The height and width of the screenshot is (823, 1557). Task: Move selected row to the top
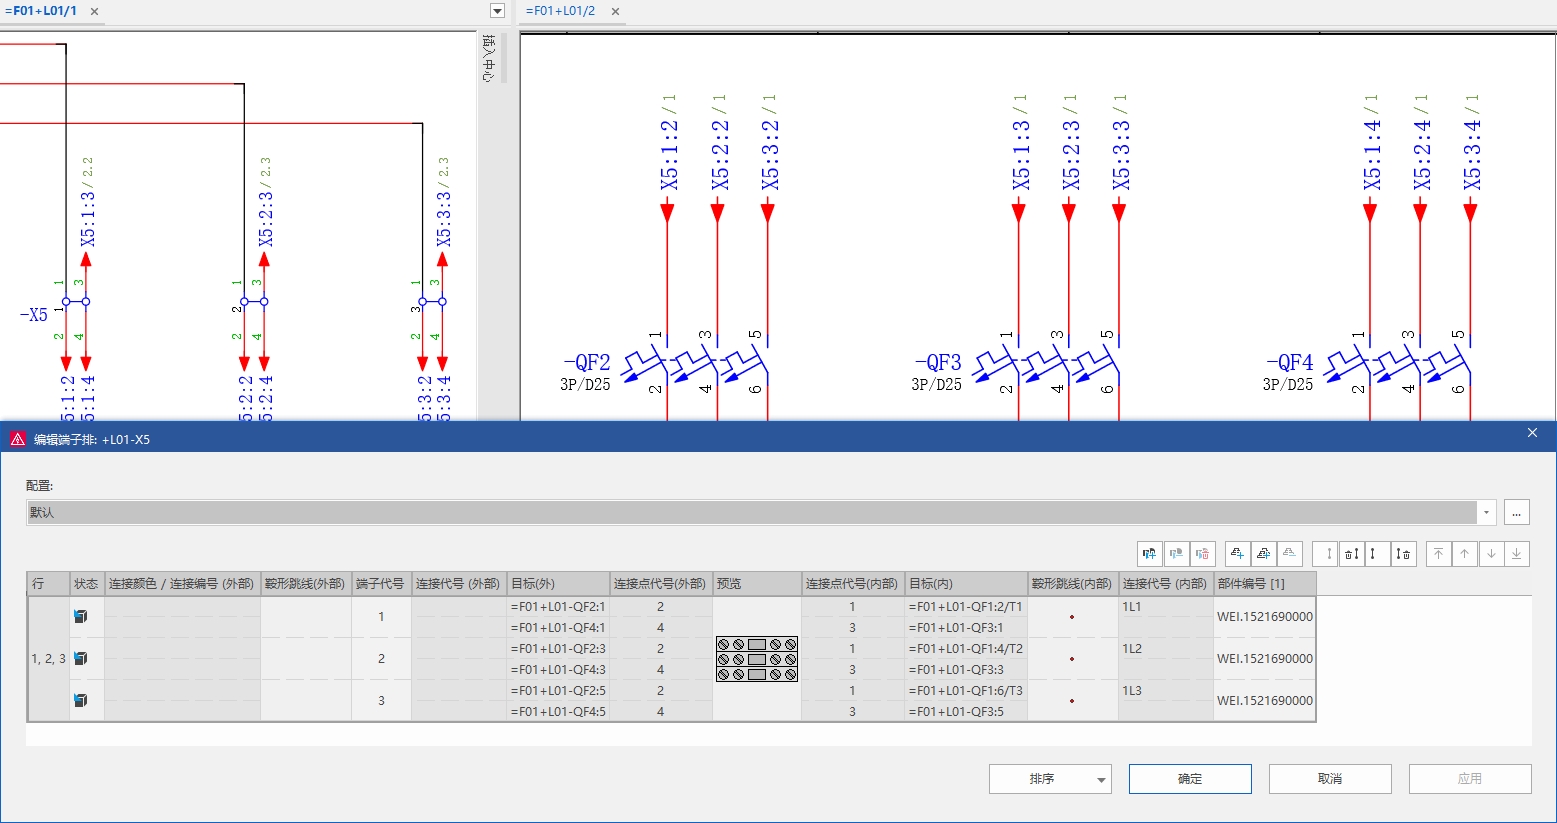click(1439, 554)
